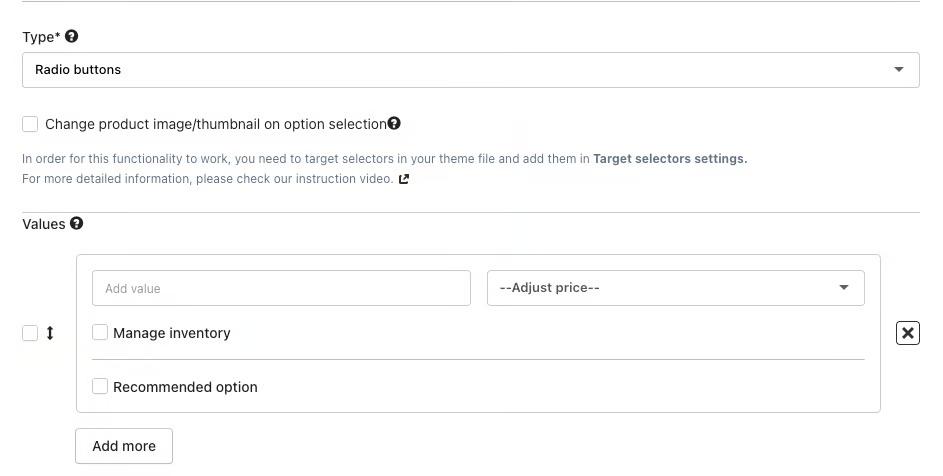943x476 pixels.
Task: Open the help tooltip next to Values
Action: 77,223
